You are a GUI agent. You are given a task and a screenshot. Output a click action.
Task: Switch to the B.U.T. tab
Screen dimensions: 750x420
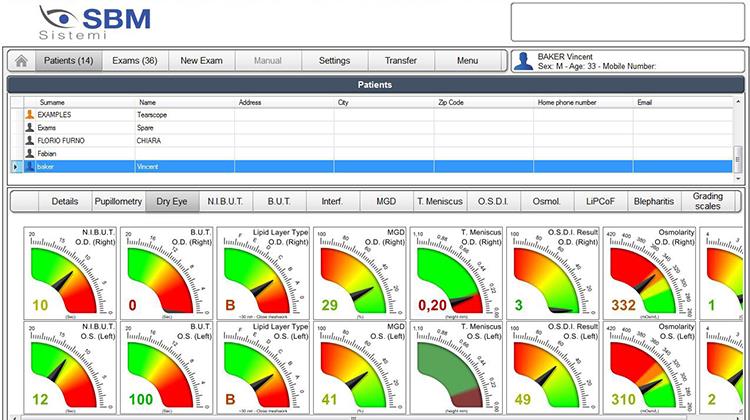point(279,201)
